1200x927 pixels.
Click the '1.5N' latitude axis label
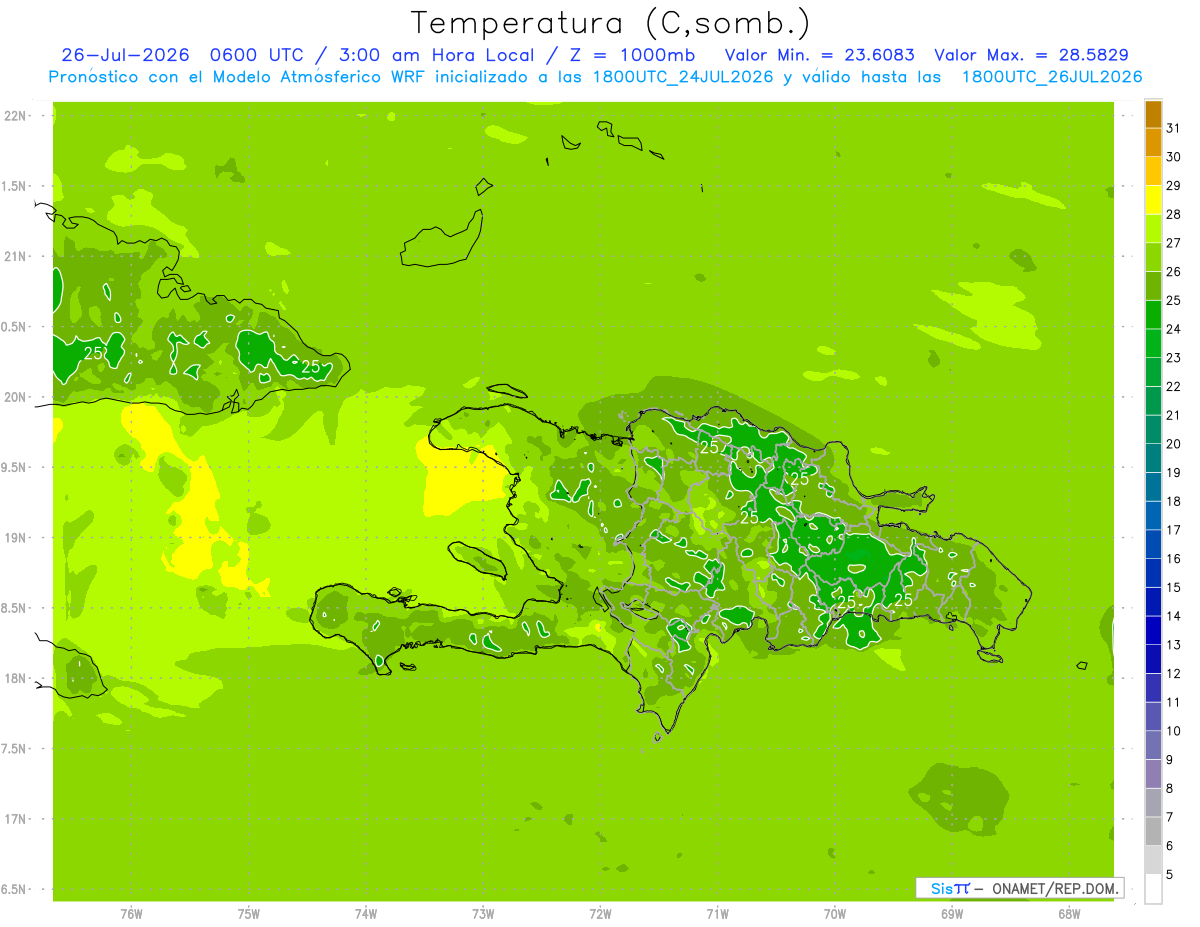pyautogui.click(x=15, y=186)
